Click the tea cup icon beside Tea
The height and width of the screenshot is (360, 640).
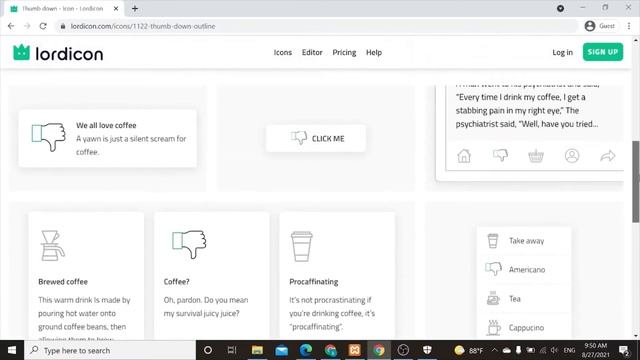(493, 298)
